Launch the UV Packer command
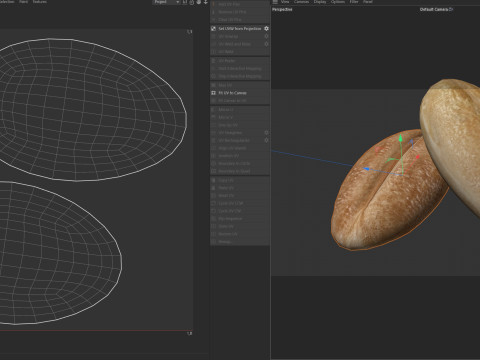Image resolution: width=480 pixels, height=360 pixels. [x=227, y=61]
